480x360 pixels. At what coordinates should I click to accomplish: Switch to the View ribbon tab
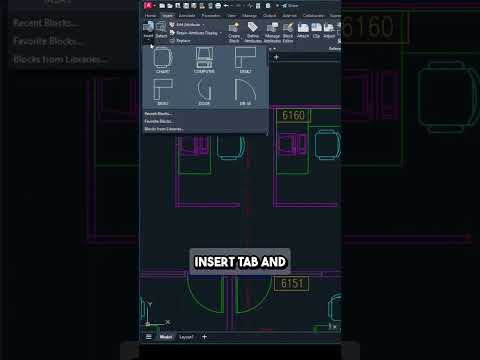[x=232, y=16]
